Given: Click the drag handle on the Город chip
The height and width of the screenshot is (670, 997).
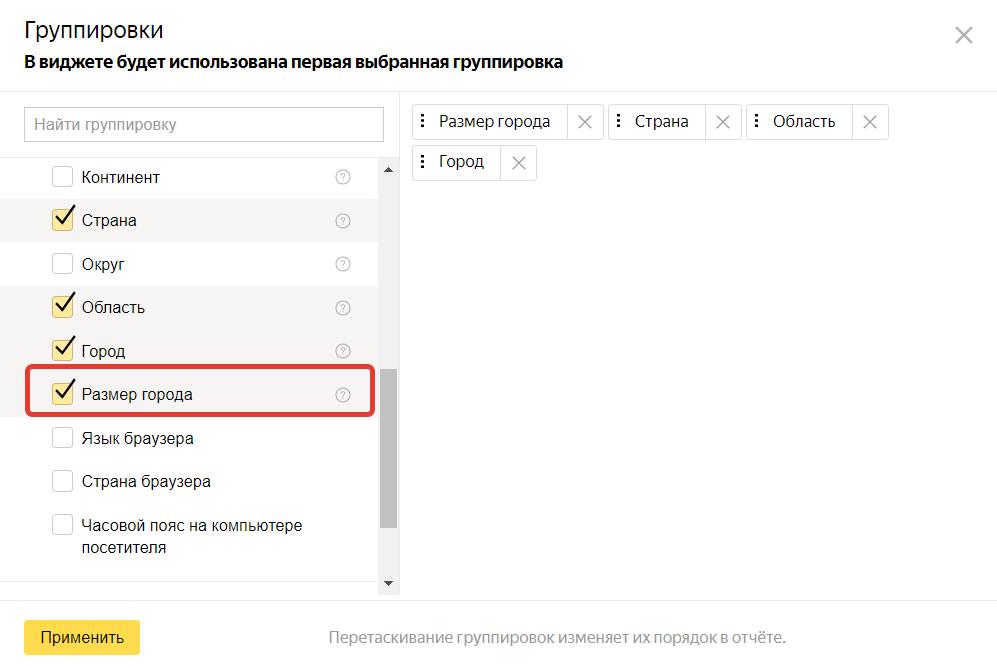Looking at the screenshot, I should click(x=424, y=161).
